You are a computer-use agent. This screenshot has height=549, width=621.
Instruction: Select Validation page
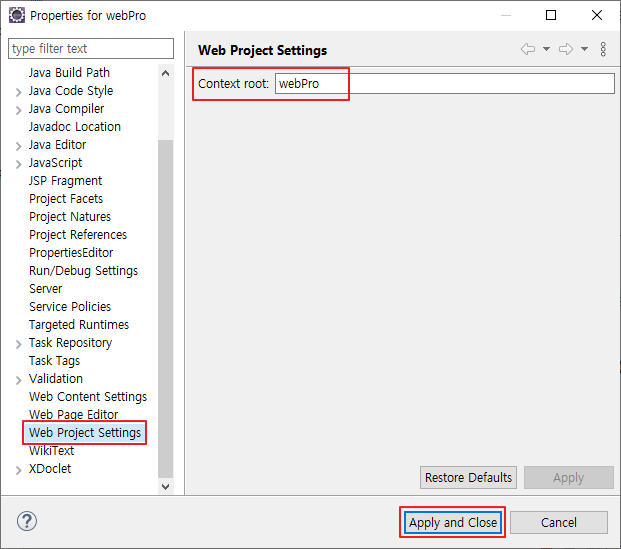click(x=56, y=379)
